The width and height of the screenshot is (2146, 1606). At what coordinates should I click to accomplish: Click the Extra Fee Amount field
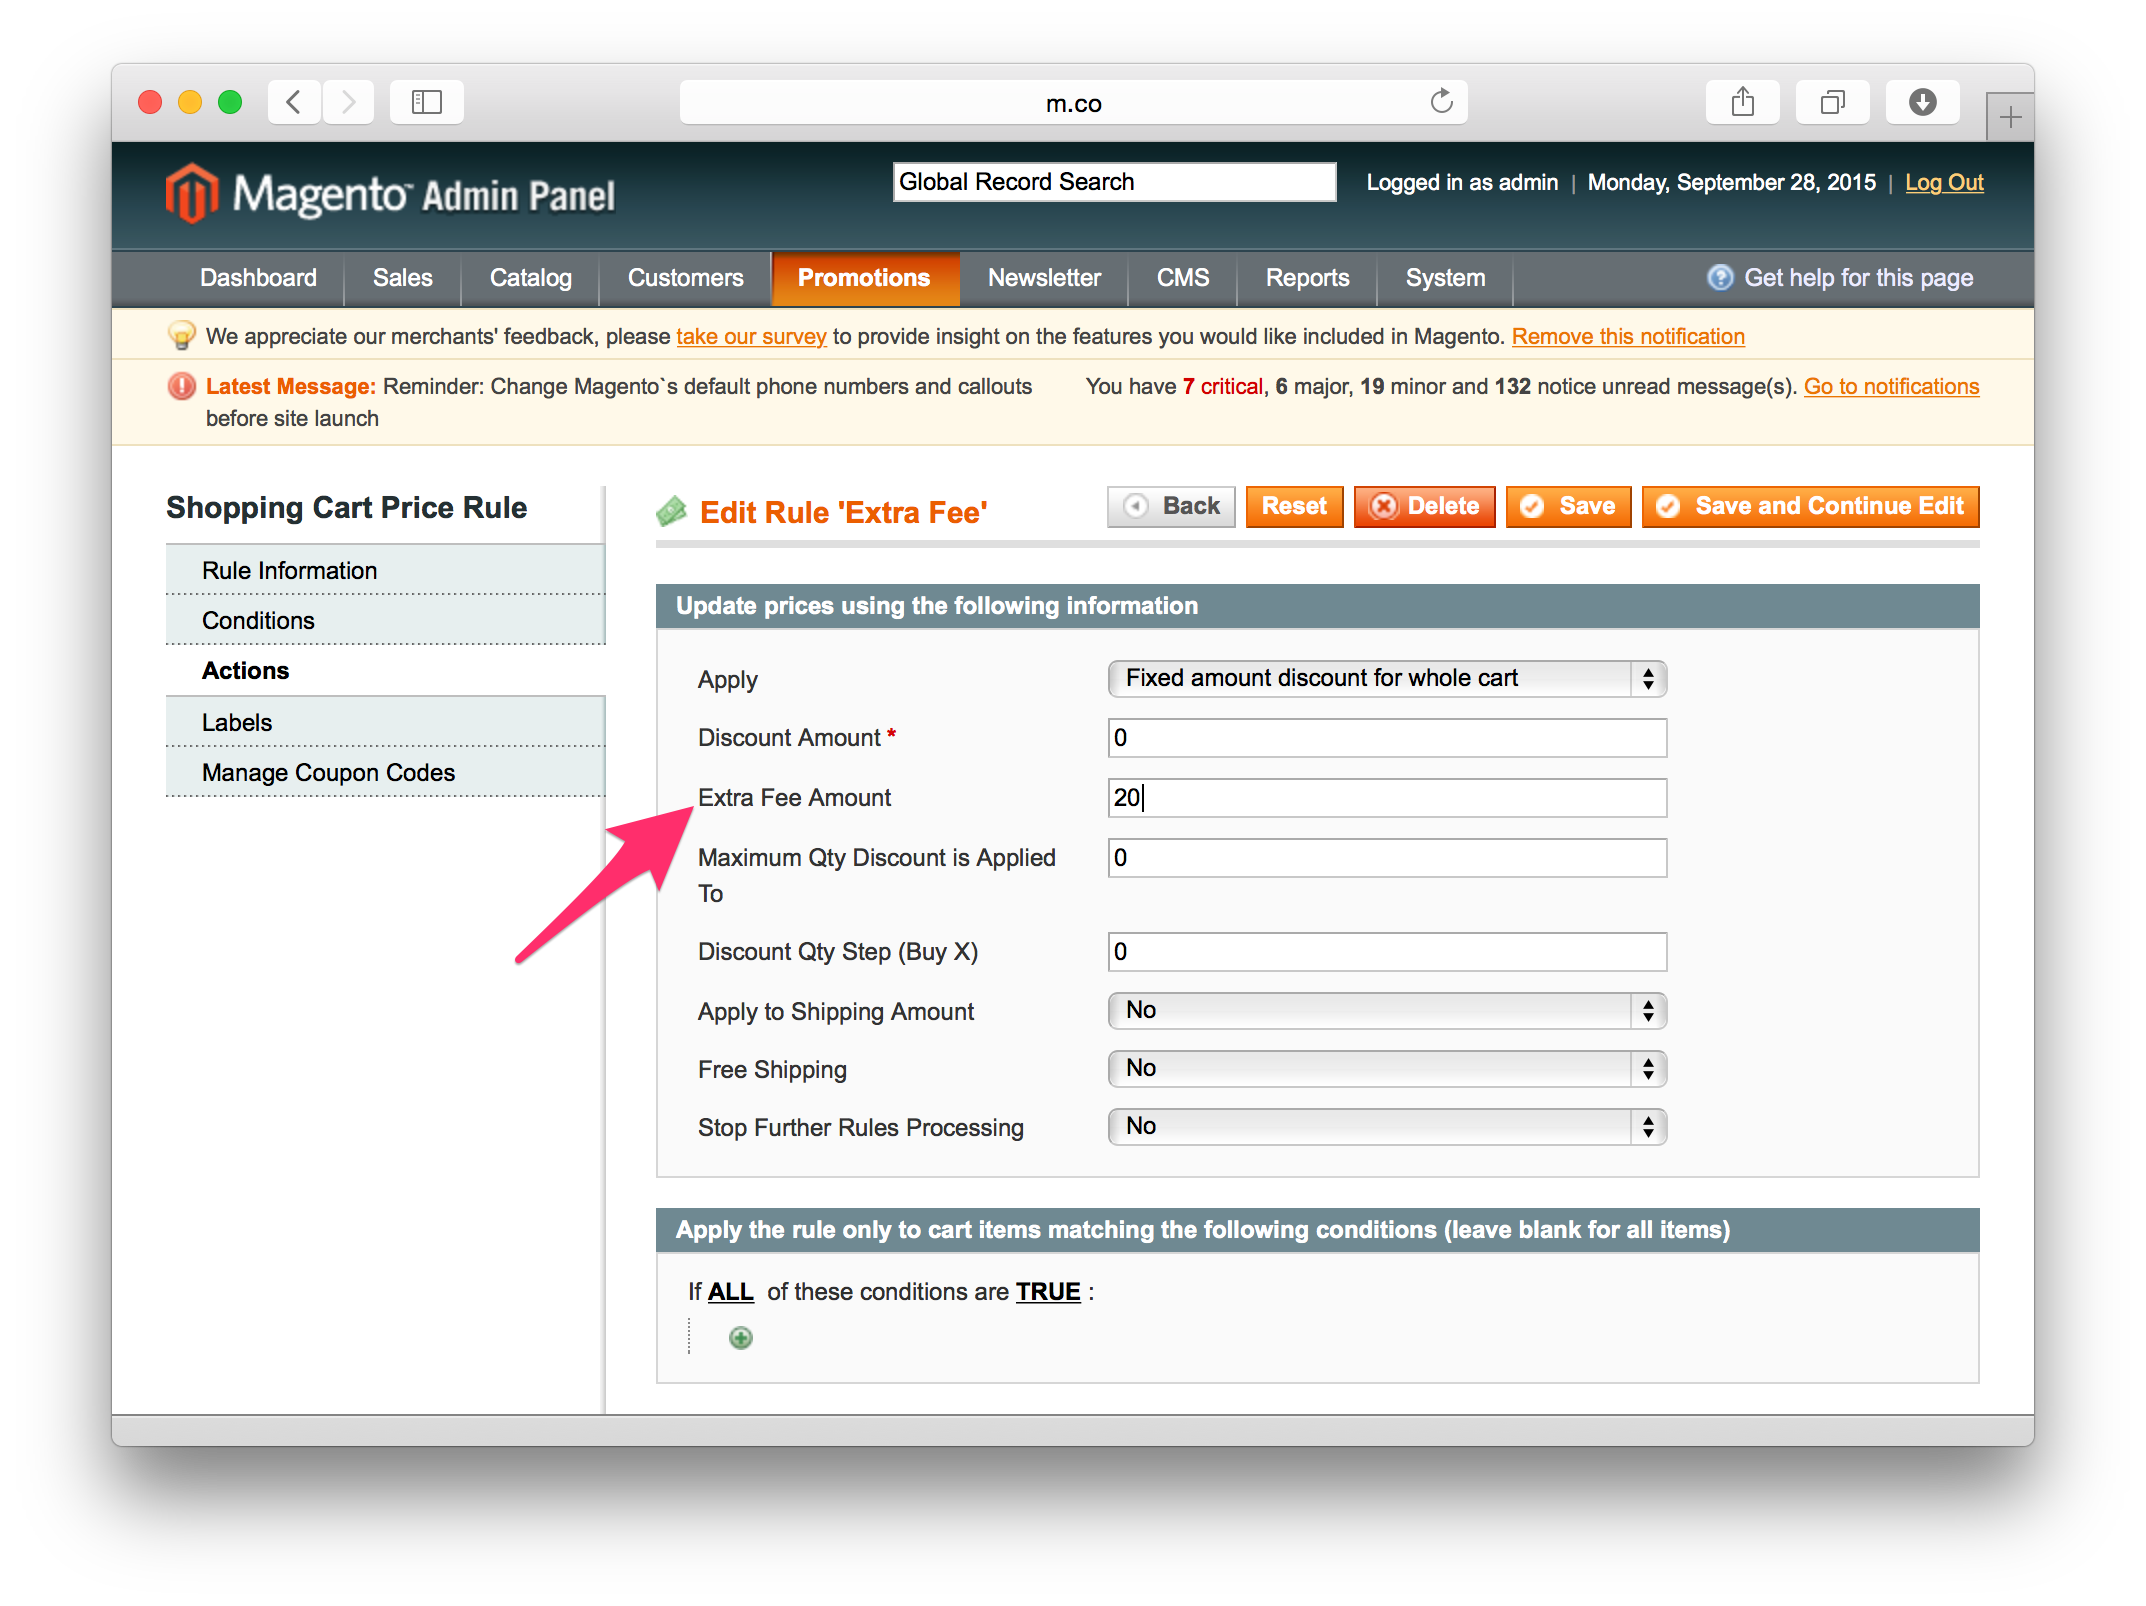point(1386,798)
